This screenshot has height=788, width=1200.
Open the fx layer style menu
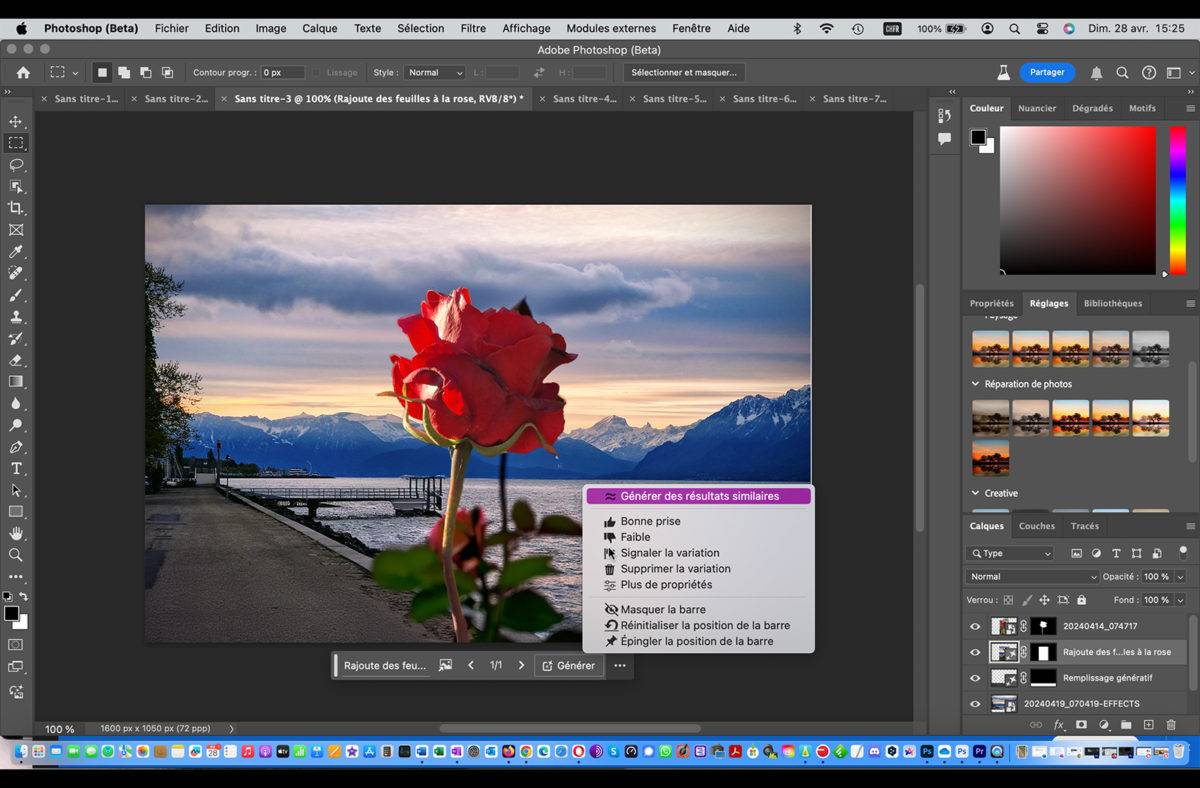pos(1058,725)
